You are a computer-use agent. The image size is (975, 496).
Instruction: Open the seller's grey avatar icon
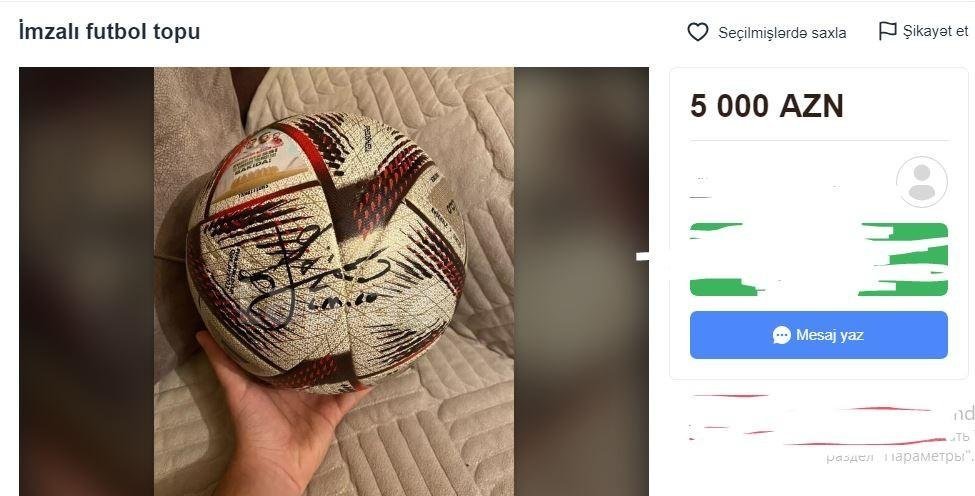tap(922, 182)
